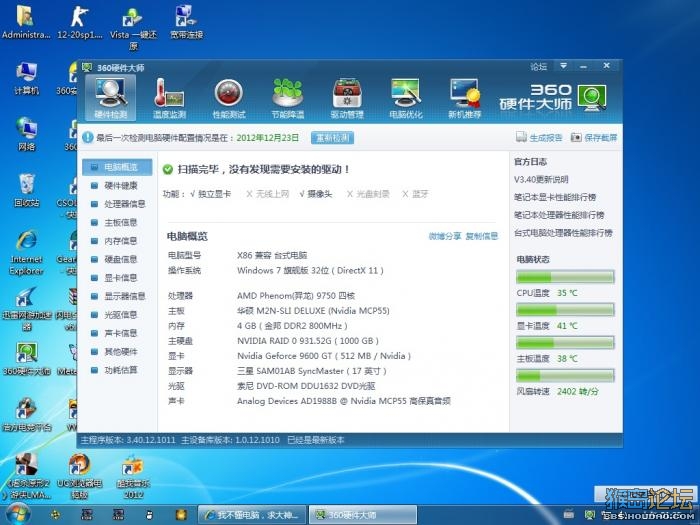Click the '索尼 DVD-ROM DDU1632' value
The width and height of the screenshot is (700, 525).
coord(306,386)
